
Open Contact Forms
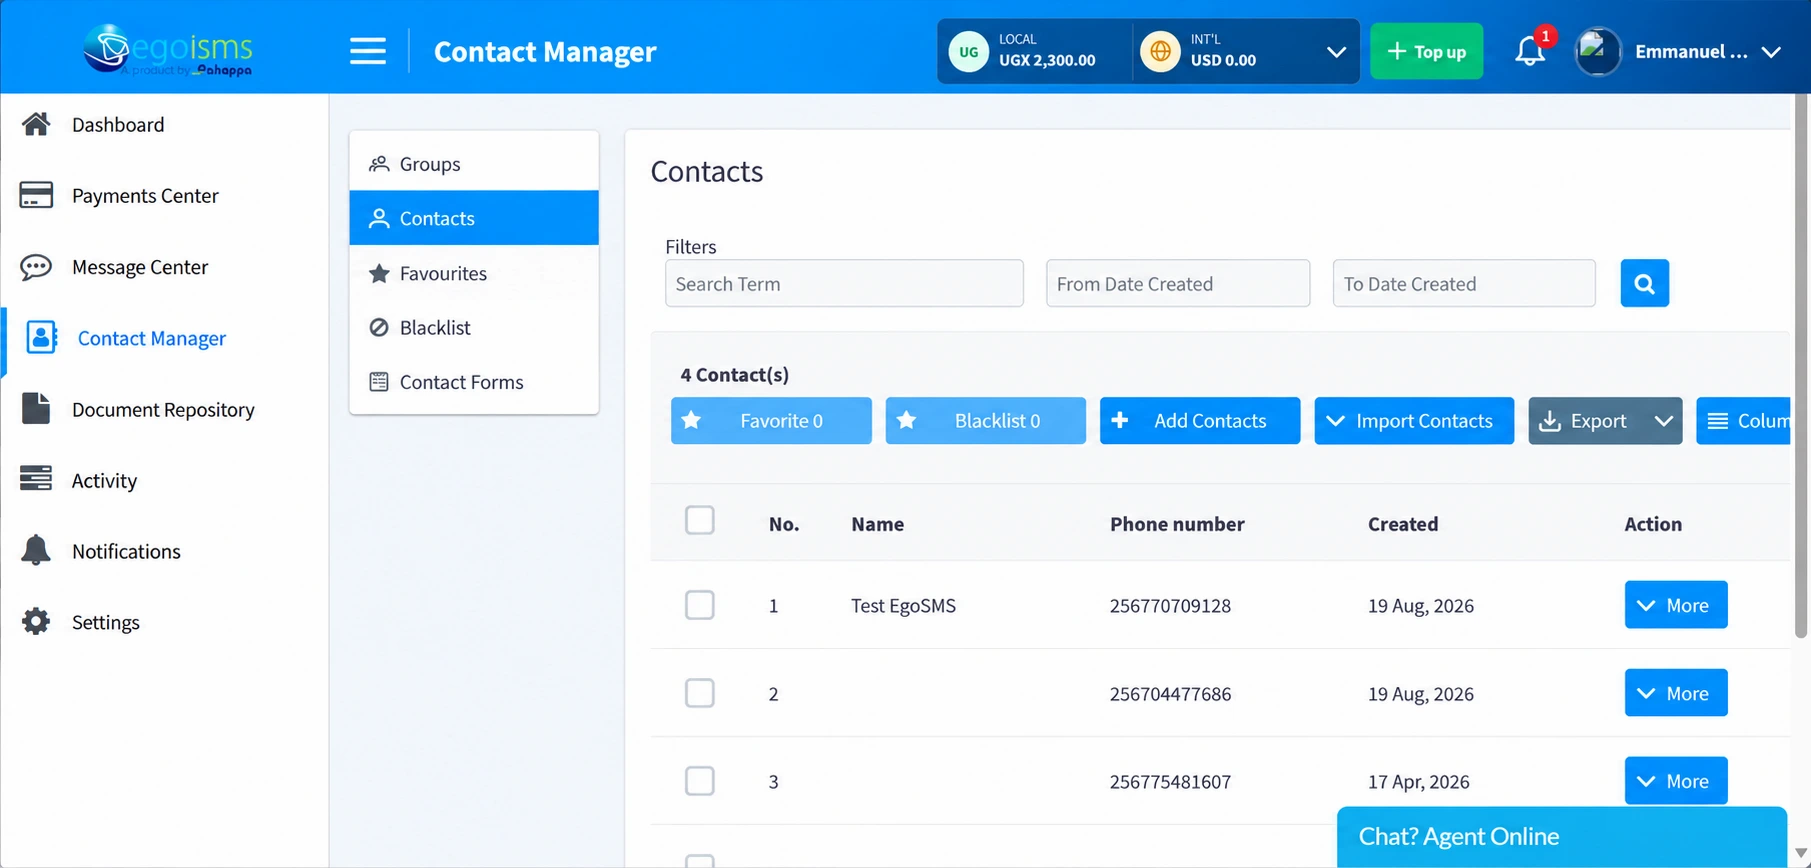[x=474, y=382]
